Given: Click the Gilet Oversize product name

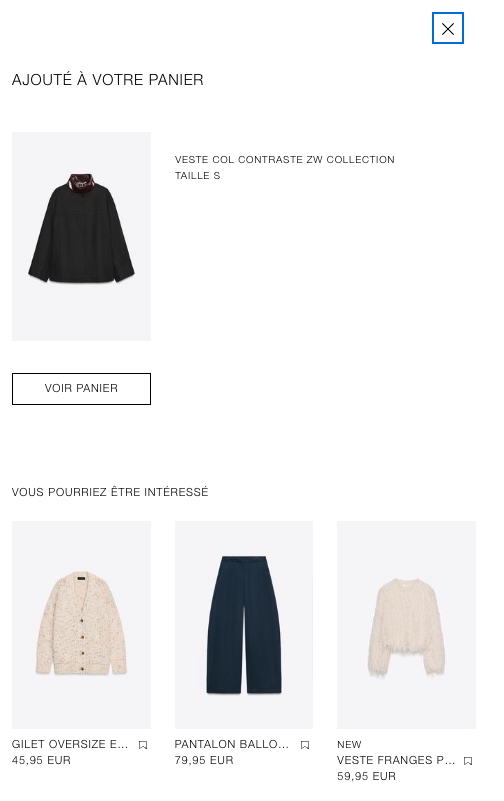Looking at the screenshot, I should pyautogui.click(x=70, y=744).
